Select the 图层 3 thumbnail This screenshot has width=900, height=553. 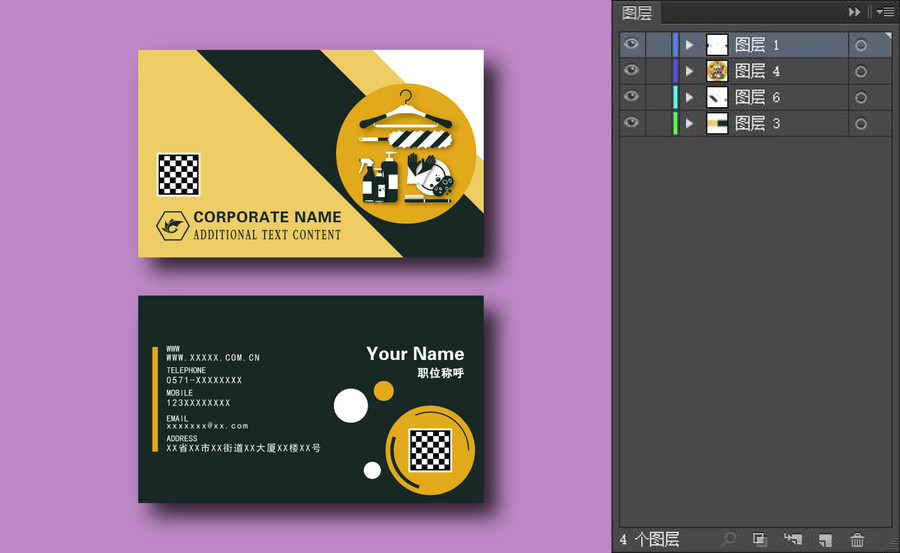tap(717, 123)
